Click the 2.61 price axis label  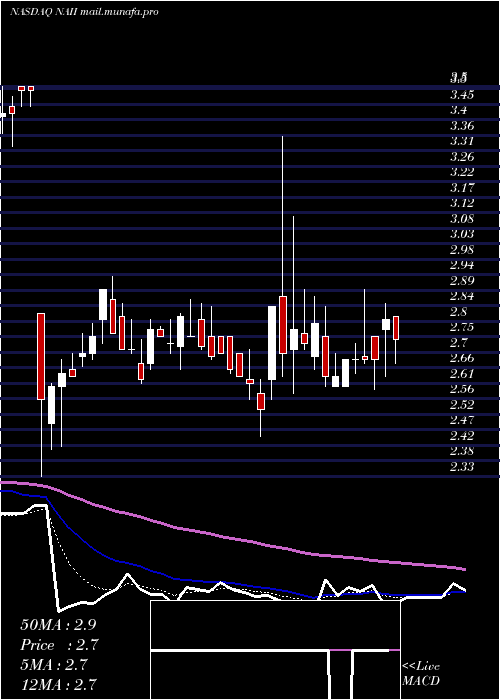click(x=462, y=374)
